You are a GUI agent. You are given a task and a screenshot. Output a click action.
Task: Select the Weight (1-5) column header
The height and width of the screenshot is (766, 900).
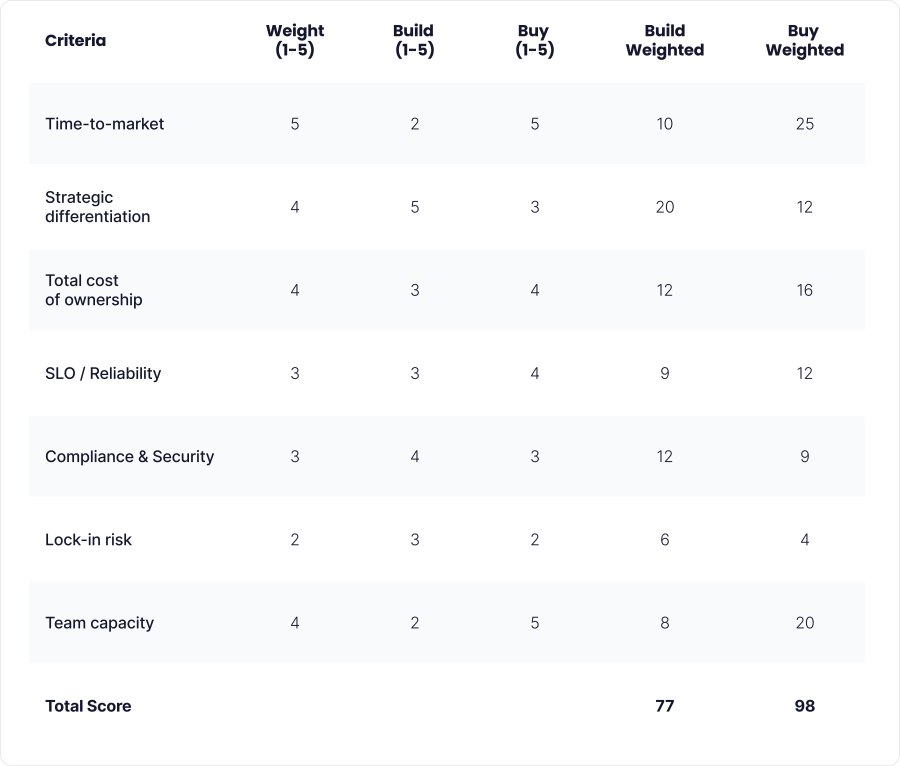[295, 41]
